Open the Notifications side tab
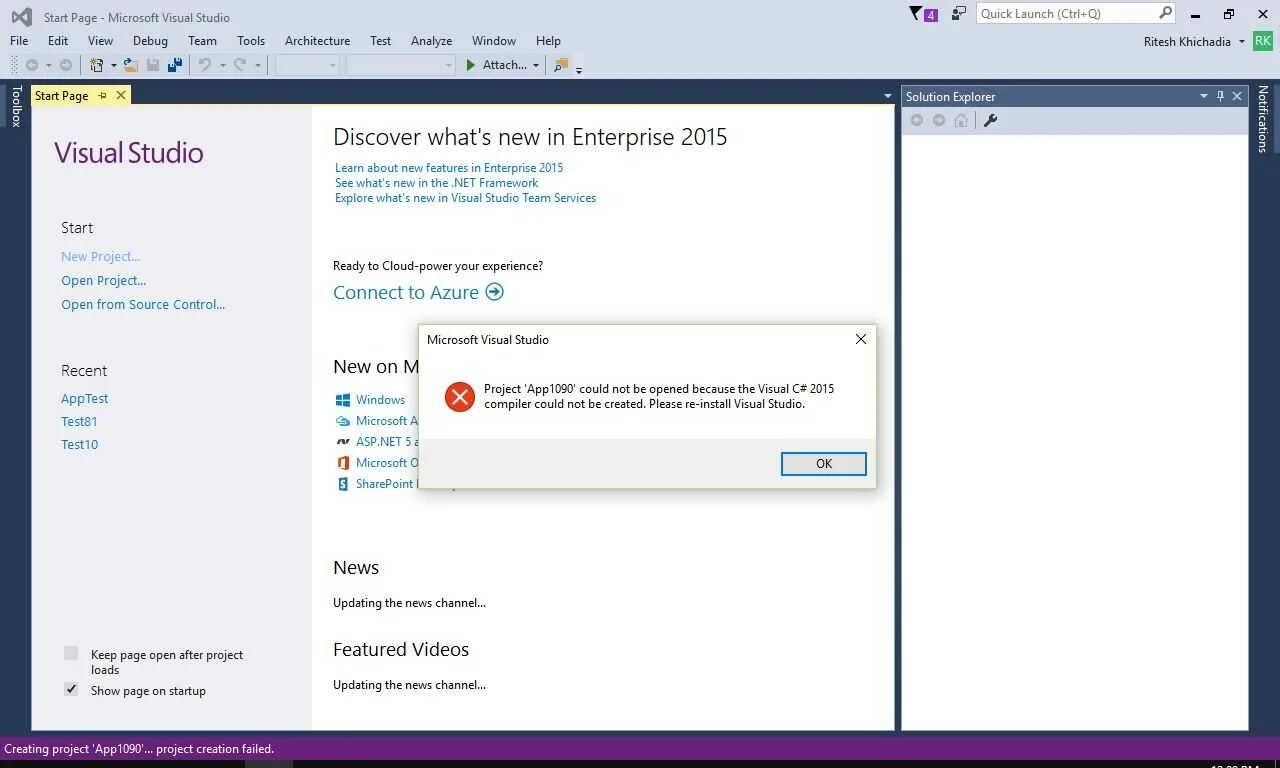1280x768 pixels. (x=1263, y=119)
